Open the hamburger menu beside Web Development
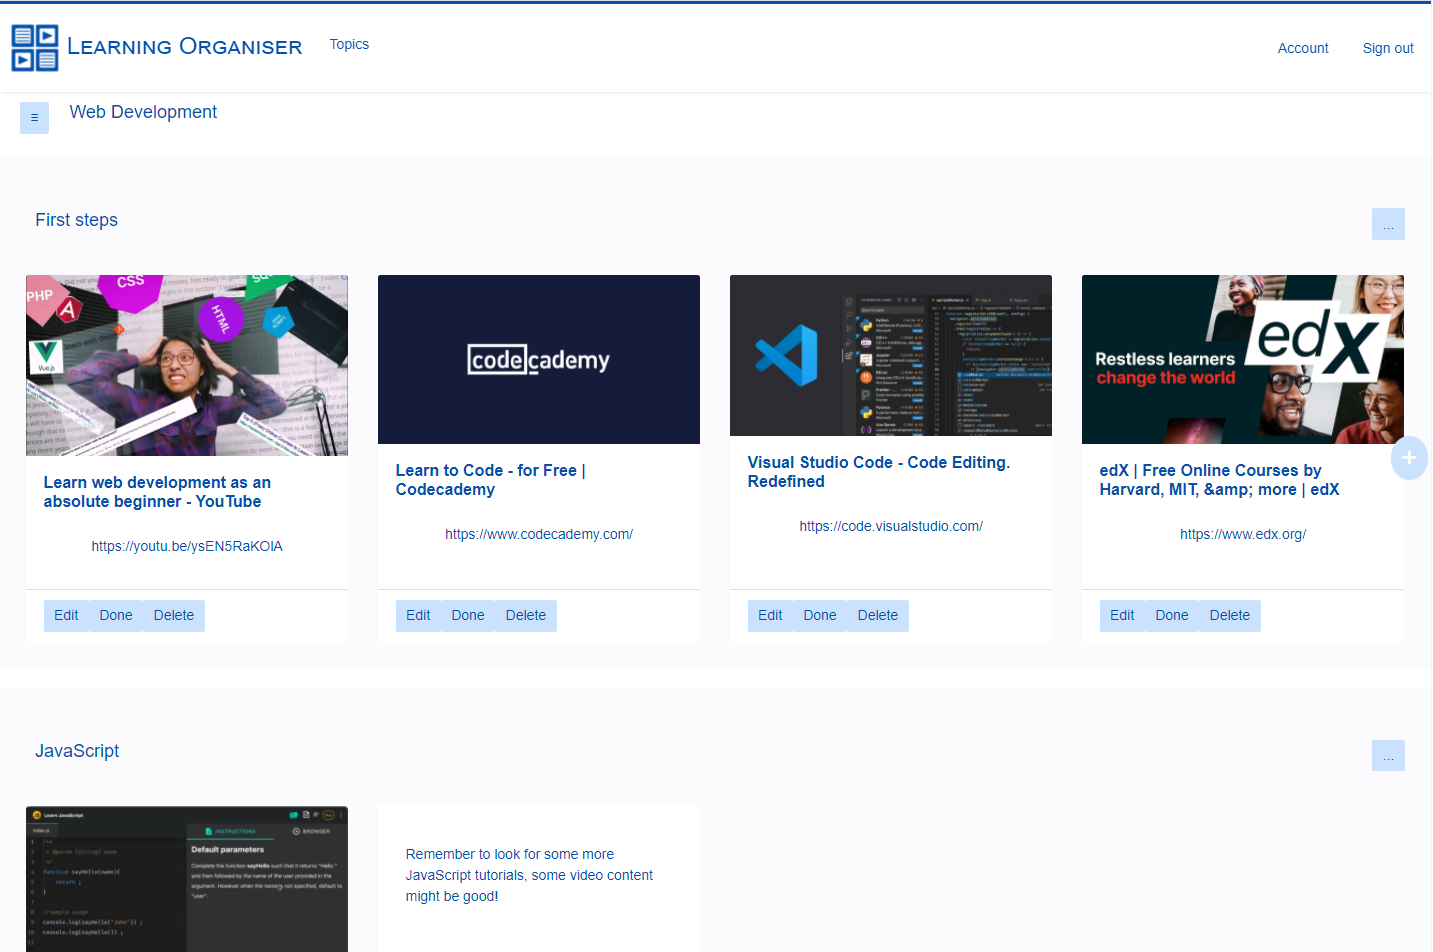 [x=34, y=118]
